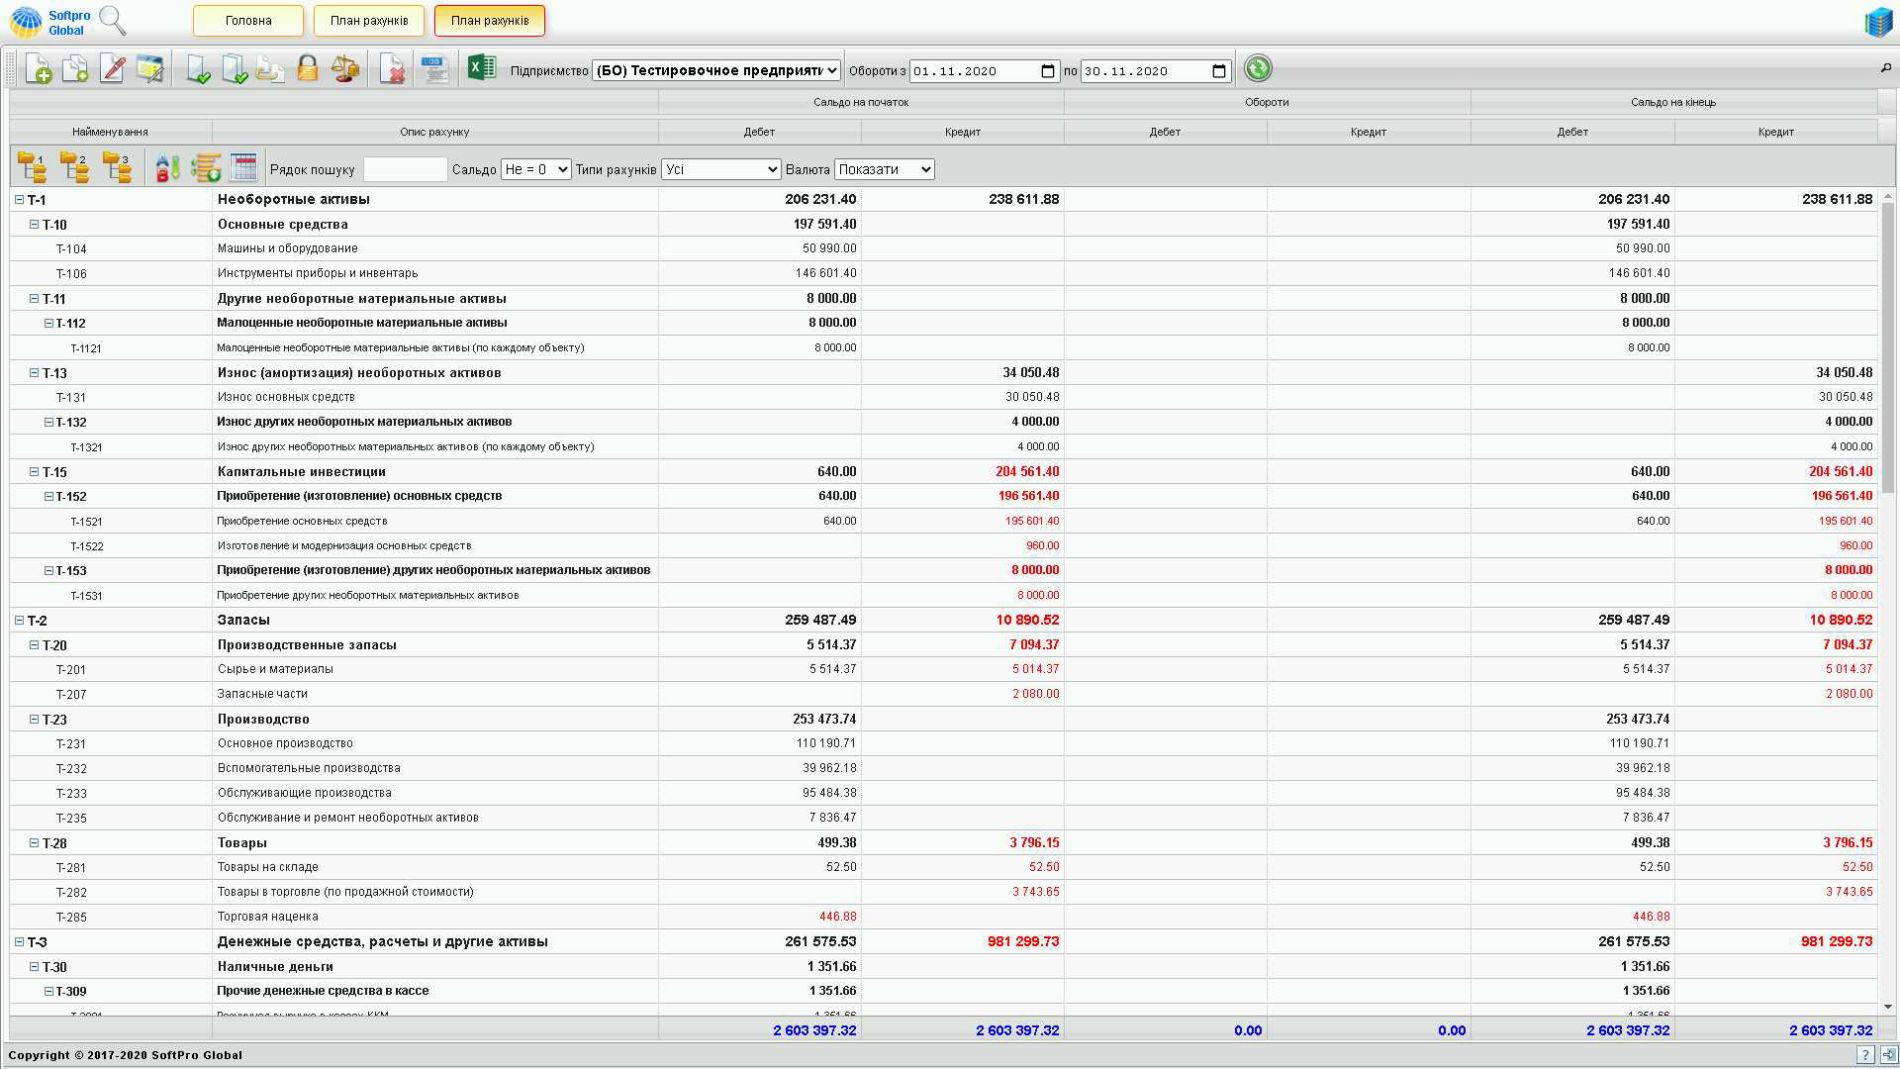This screenshot has height=1069, width=1900.
Task: Click the Обороти з start date field
Action: coord(984,71)
